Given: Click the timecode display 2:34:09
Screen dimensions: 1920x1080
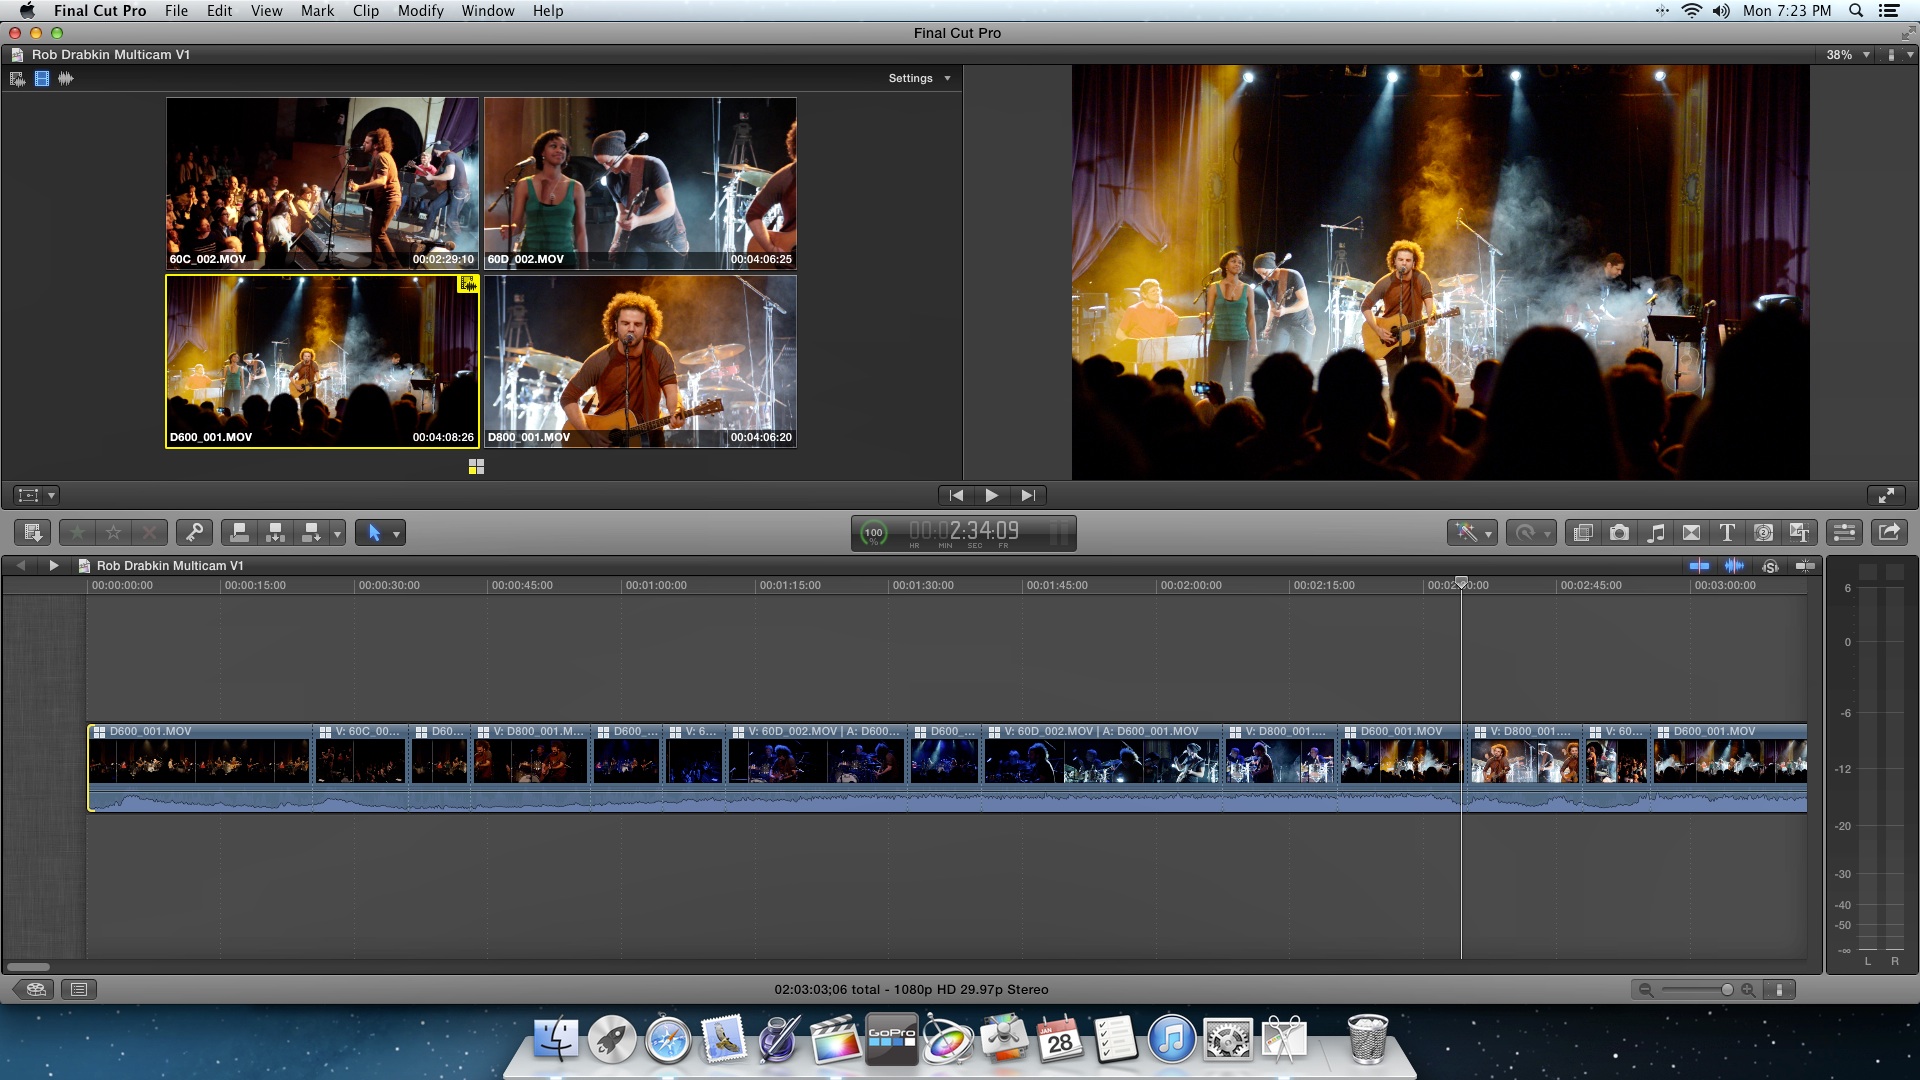Looking at the screenshot, I should click(964, 531).
